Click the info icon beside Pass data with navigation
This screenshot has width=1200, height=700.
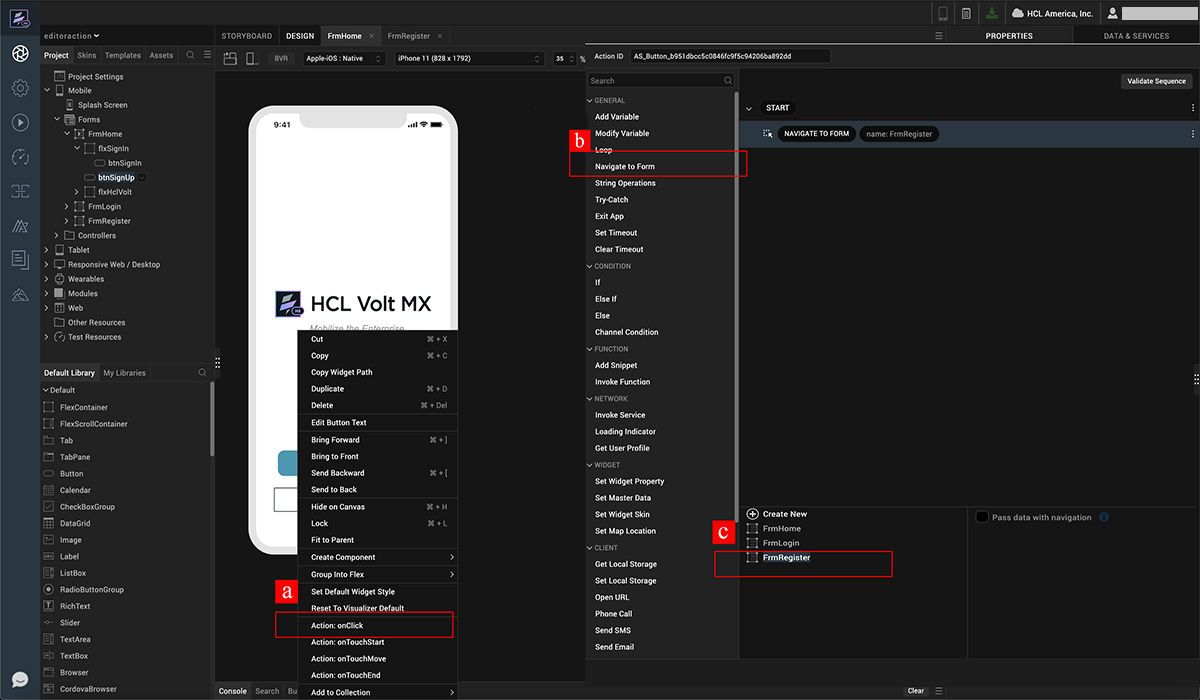coord(1104,517)
